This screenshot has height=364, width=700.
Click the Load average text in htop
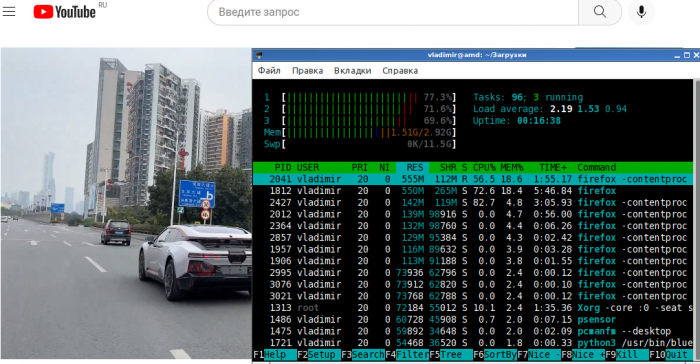pos(550,109)
